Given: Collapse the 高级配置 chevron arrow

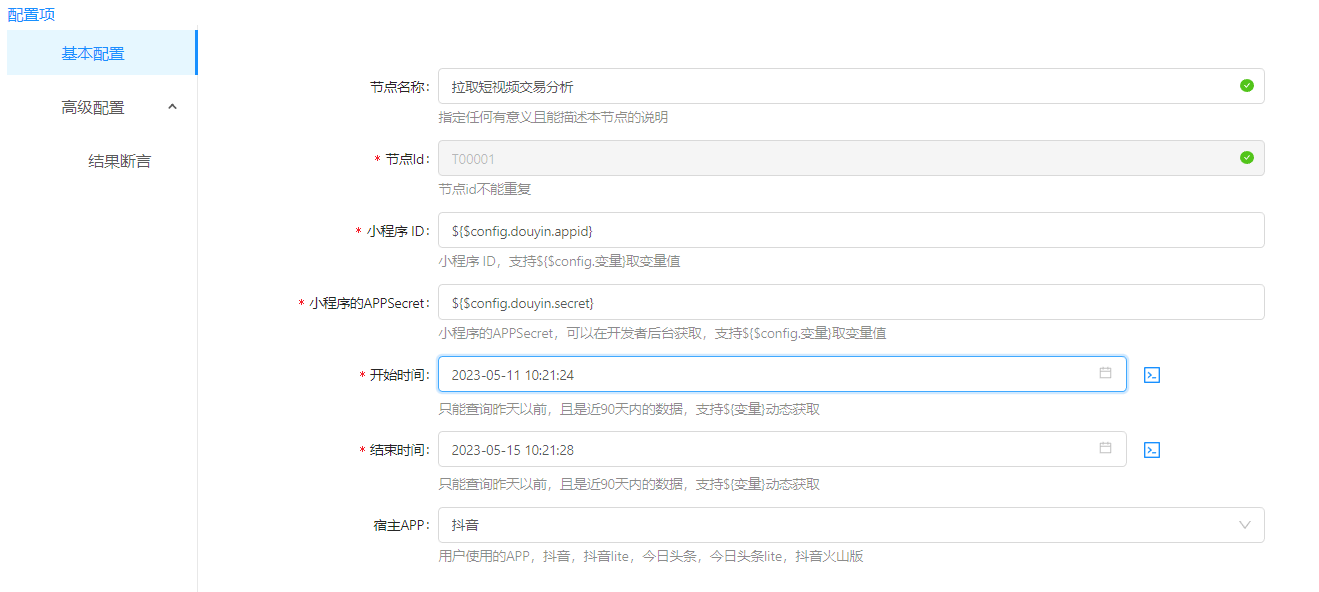Looking at the screenshot, I should click(x=172, y=107).
